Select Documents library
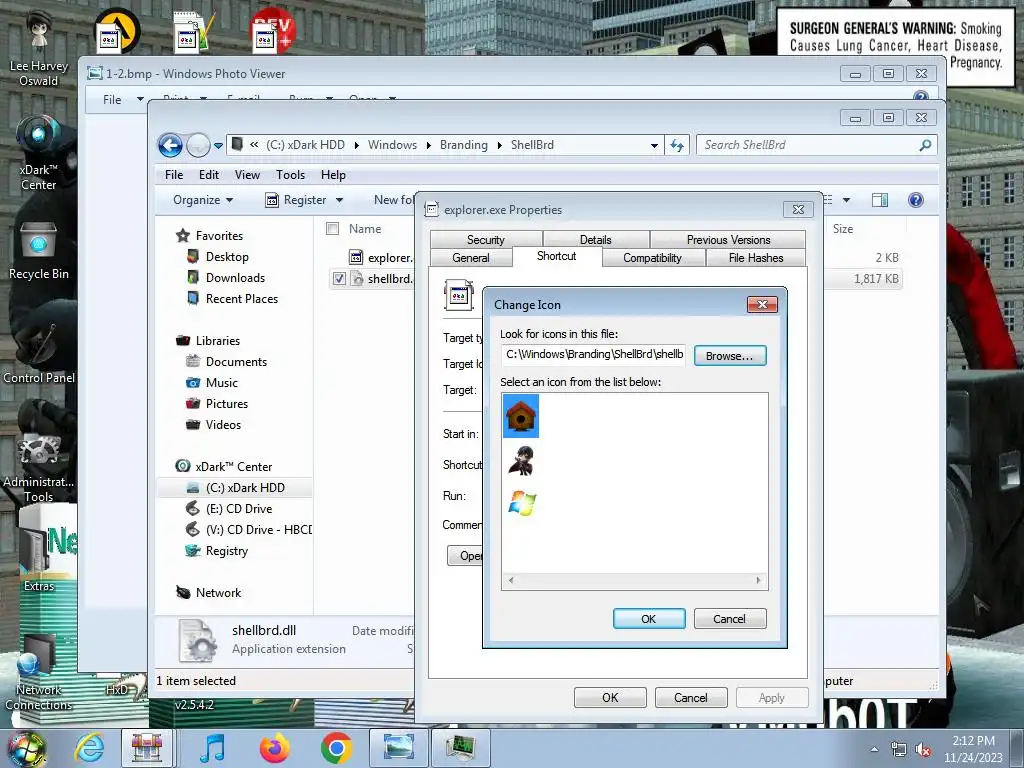Image resolution: width=1024 pixels, height=768 pixels. click(x=236, y=362)
